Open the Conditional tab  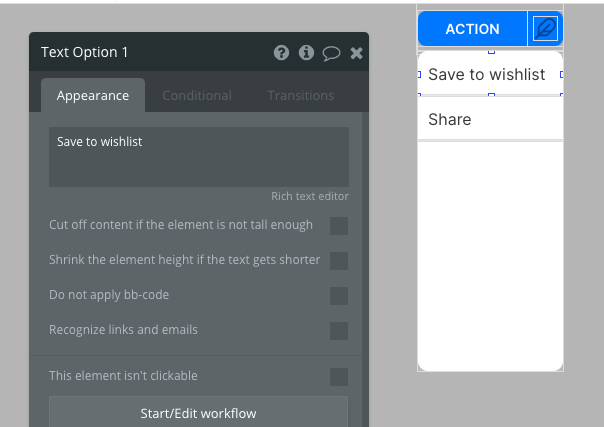[197, 96]
